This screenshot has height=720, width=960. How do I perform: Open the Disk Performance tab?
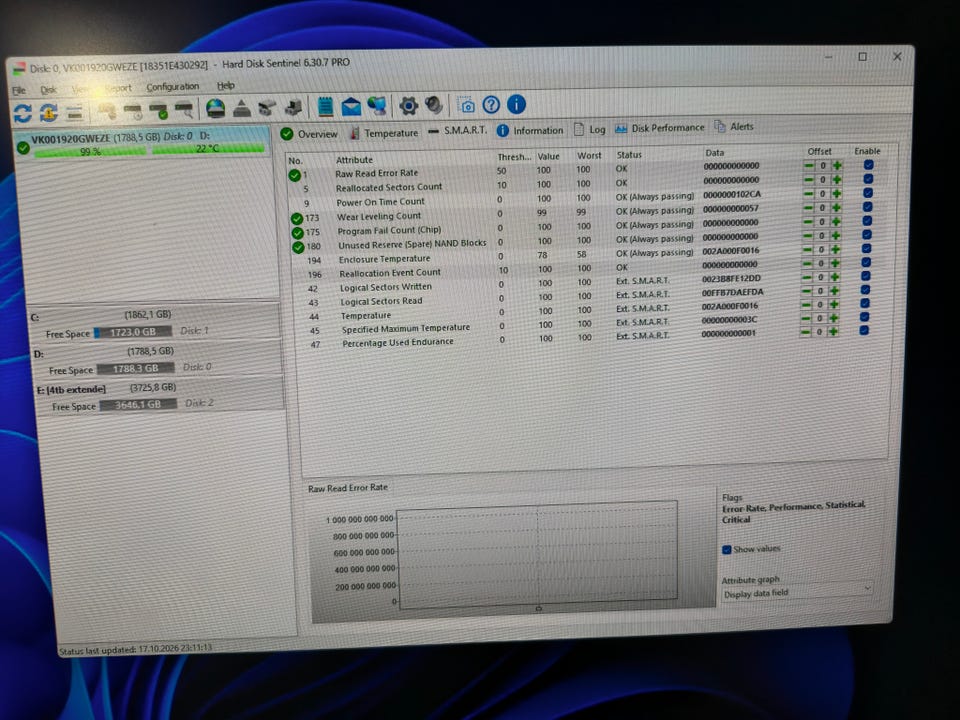tap(660, 128)
